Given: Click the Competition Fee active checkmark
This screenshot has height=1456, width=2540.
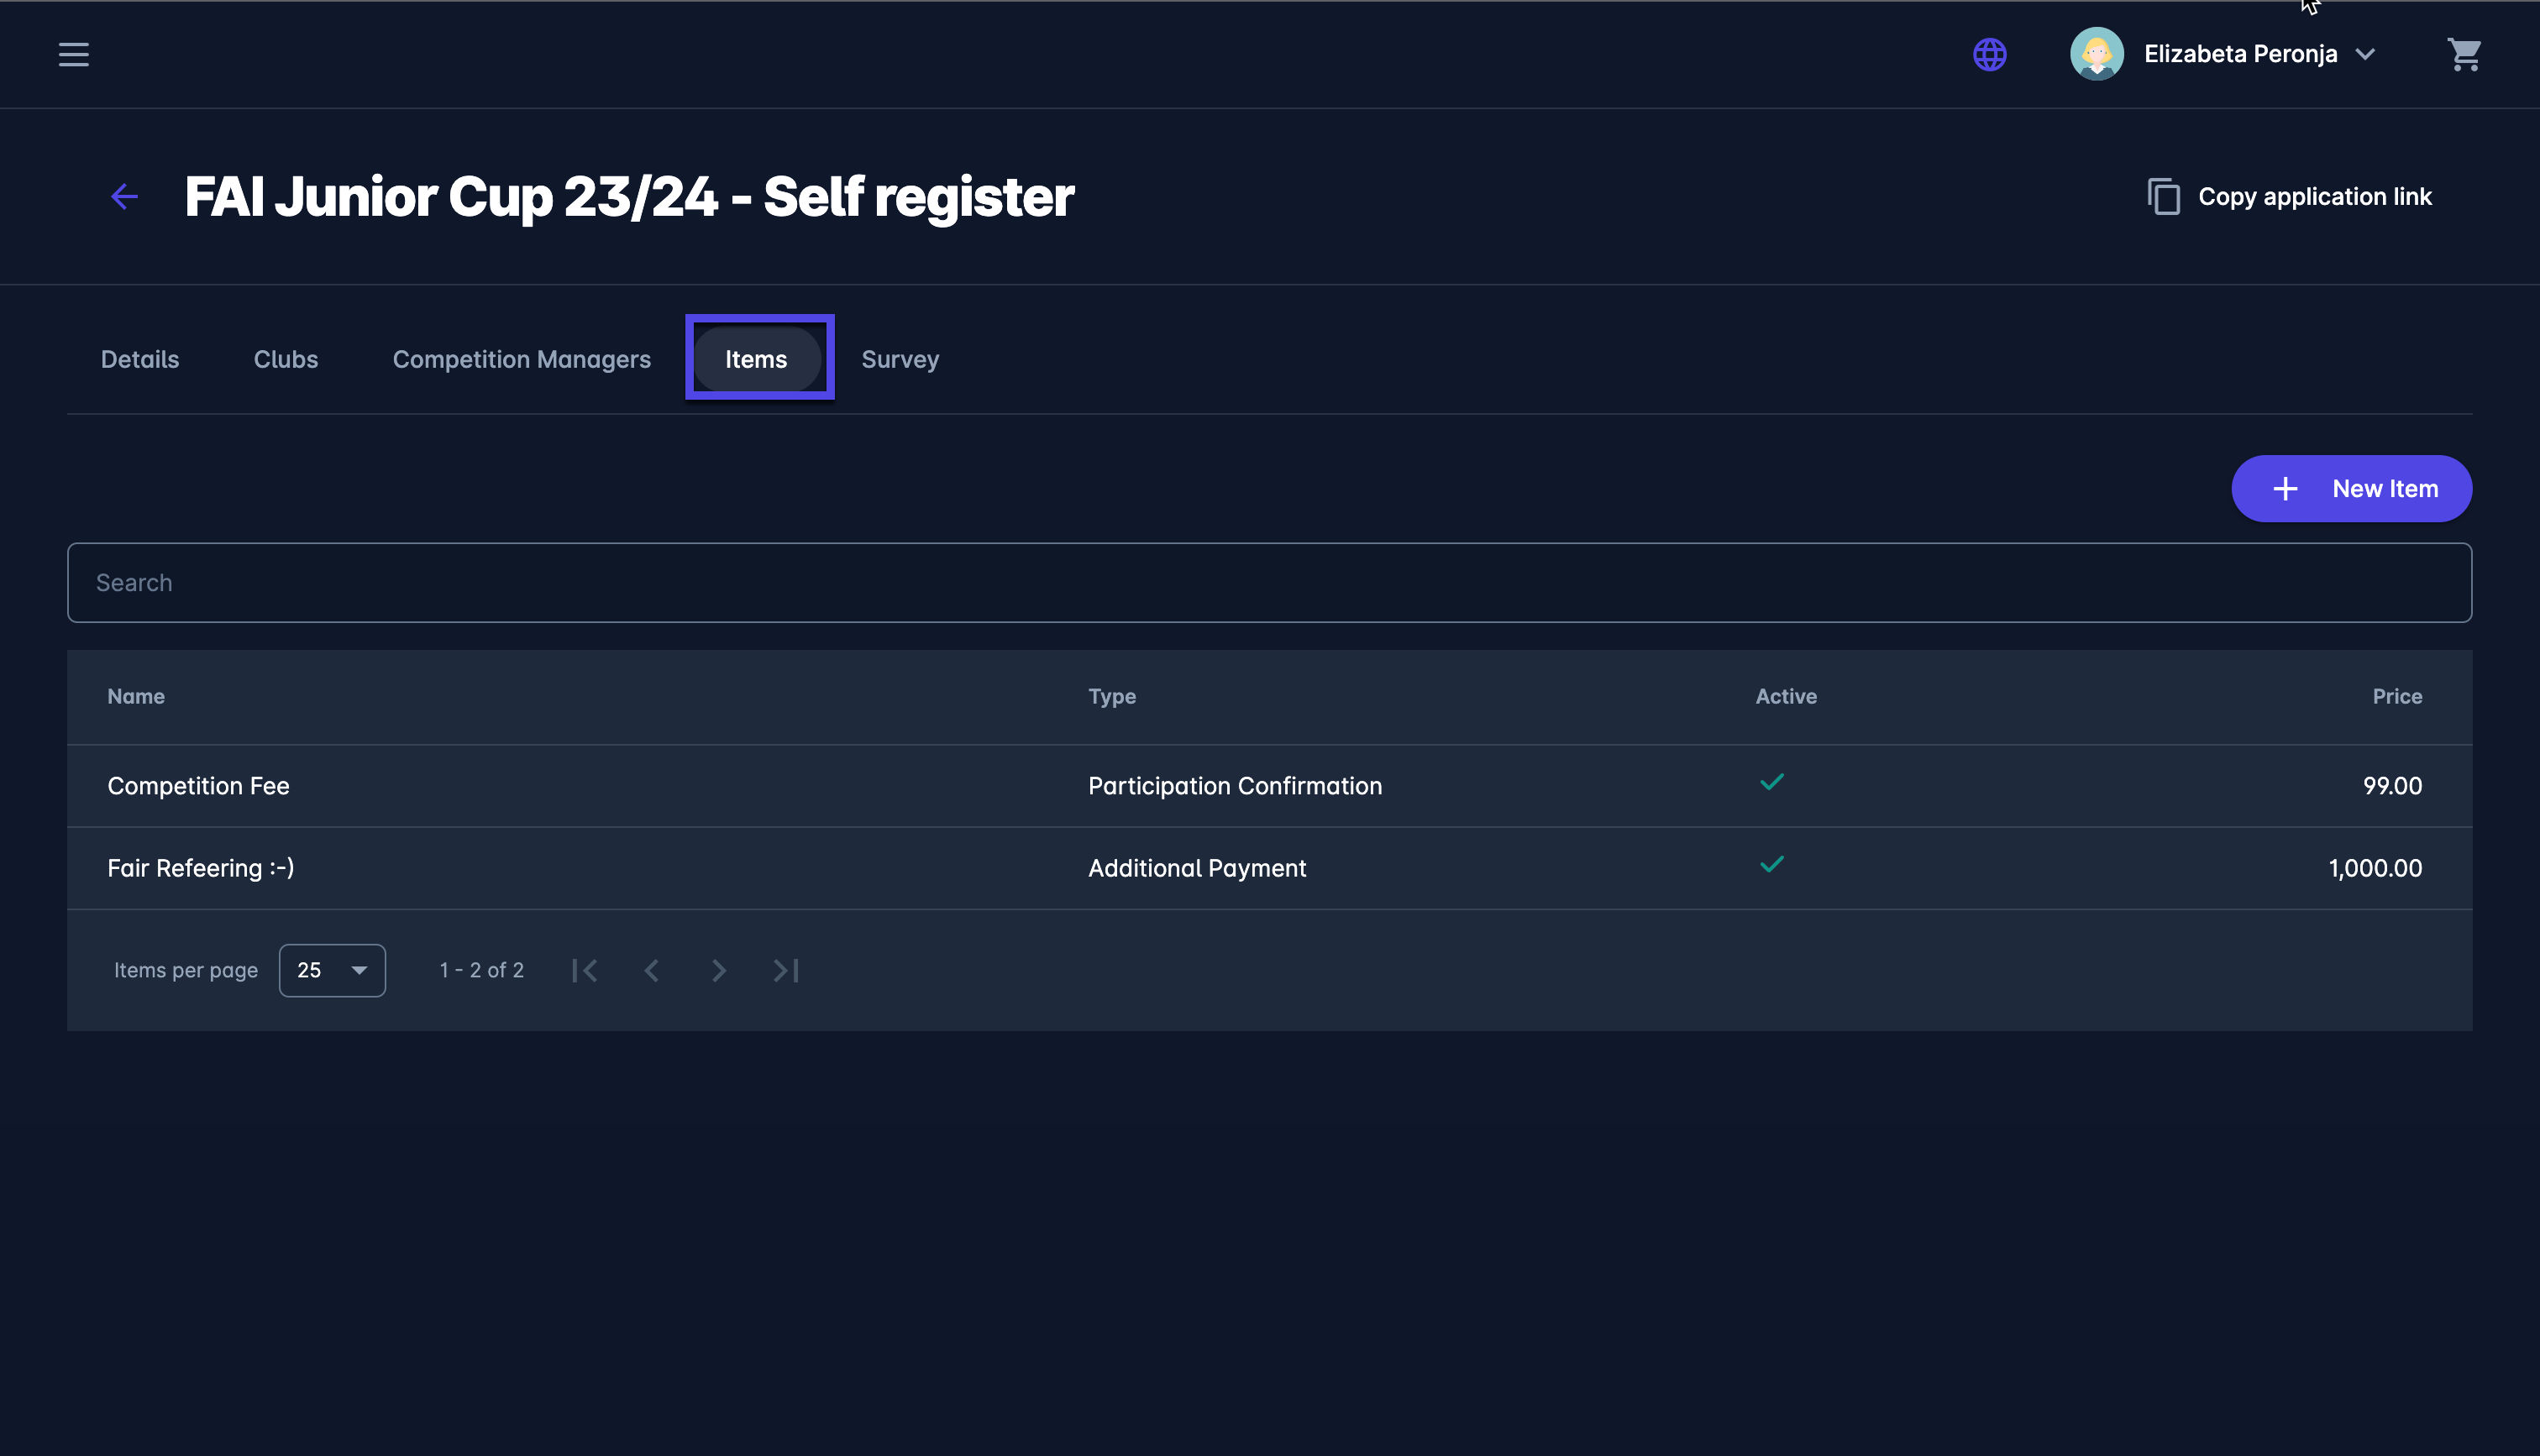Looking at the screenshot, I should coord(1771,783).
